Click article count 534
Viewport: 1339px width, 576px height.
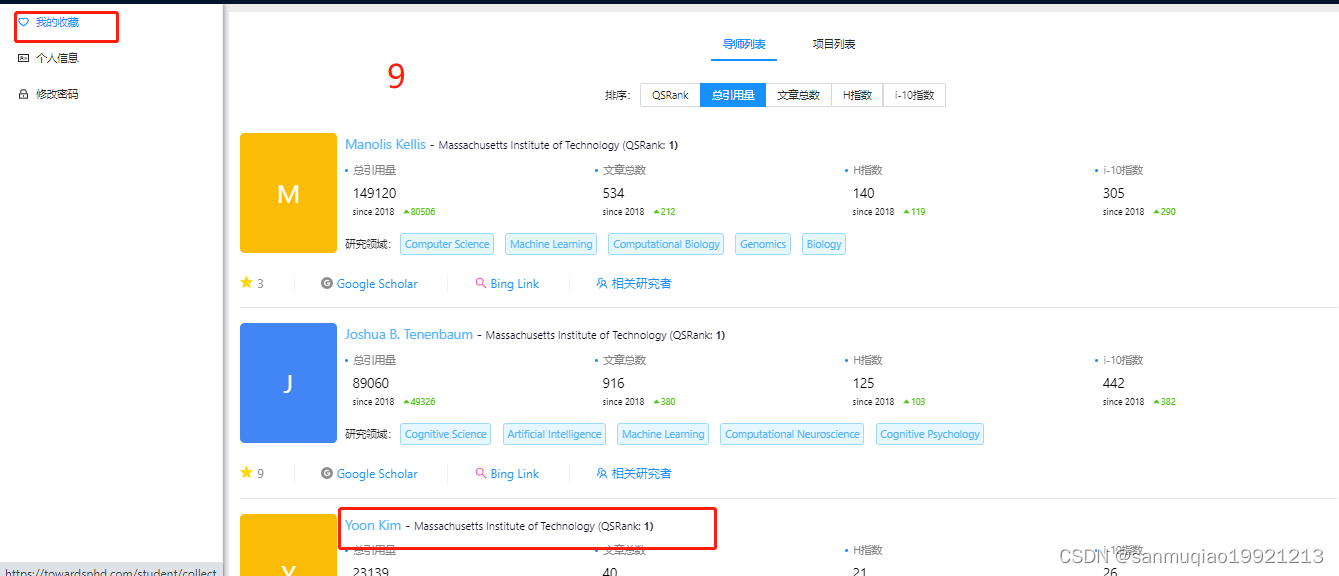613,193
